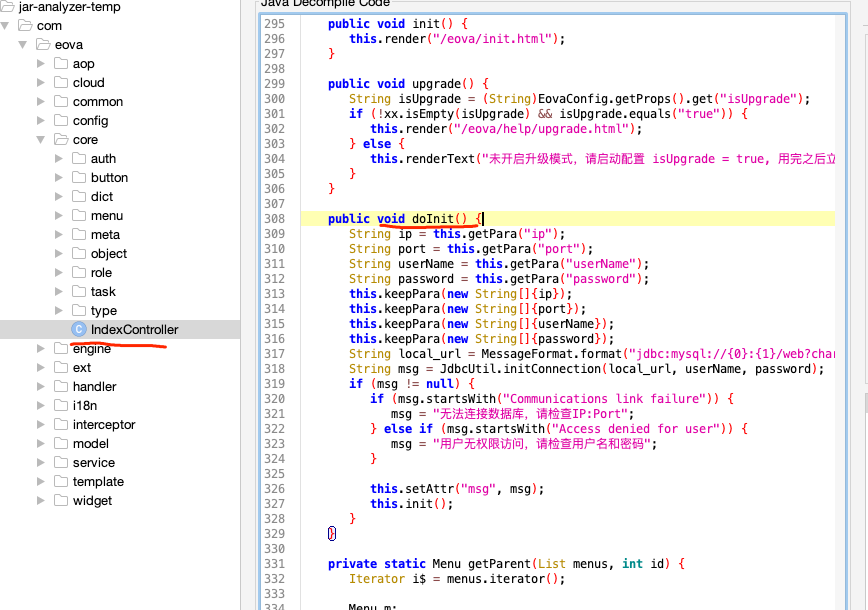The image size is (868, 610).
Task: Click the aop folder icon
Action: click(x=61, y=63)
